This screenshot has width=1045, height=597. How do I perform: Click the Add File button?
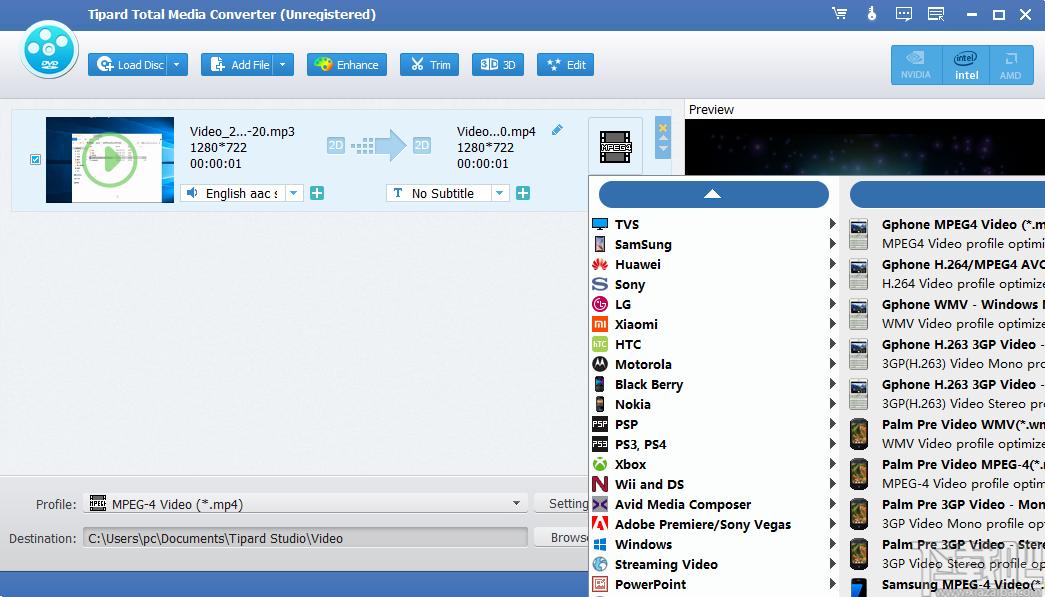[x=237, y=65]
